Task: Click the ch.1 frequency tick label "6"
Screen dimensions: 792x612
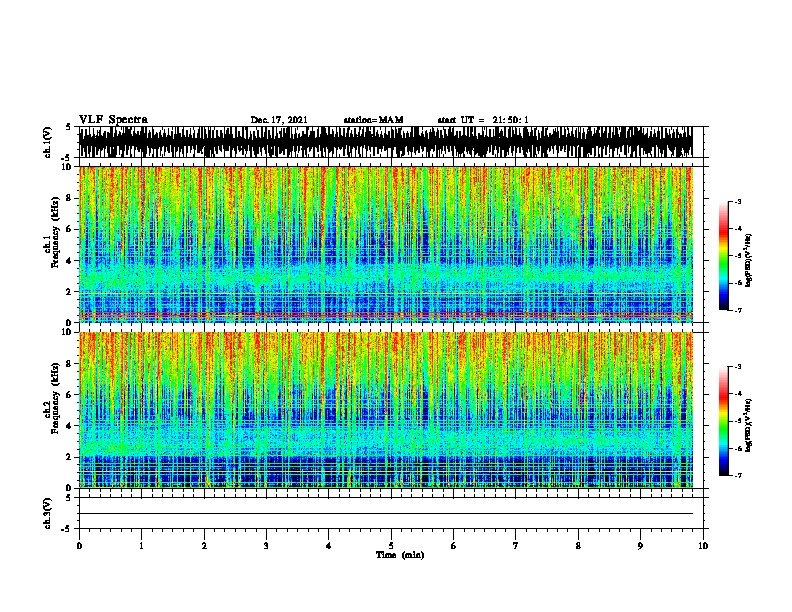Action: [x=70, y=229]
